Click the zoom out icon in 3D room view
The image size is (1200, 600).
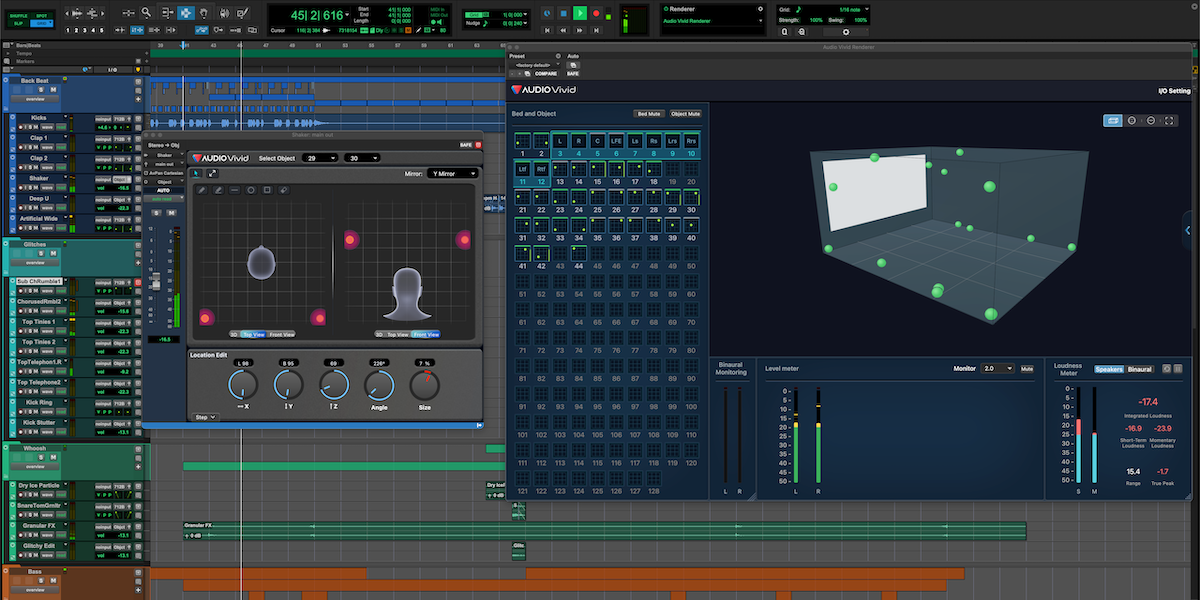1151,120
